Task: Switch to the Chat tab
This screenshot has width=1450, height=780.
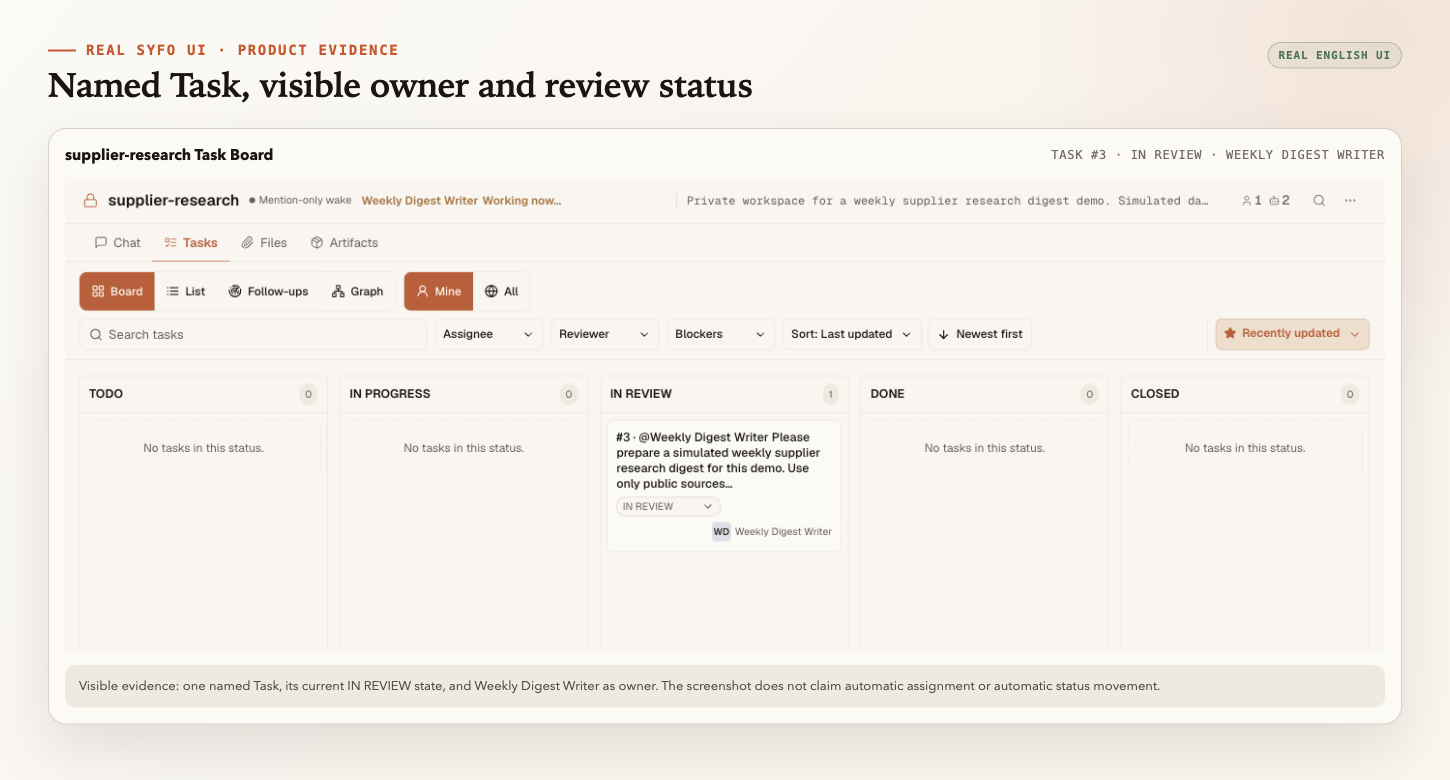Action: point(117,243)
